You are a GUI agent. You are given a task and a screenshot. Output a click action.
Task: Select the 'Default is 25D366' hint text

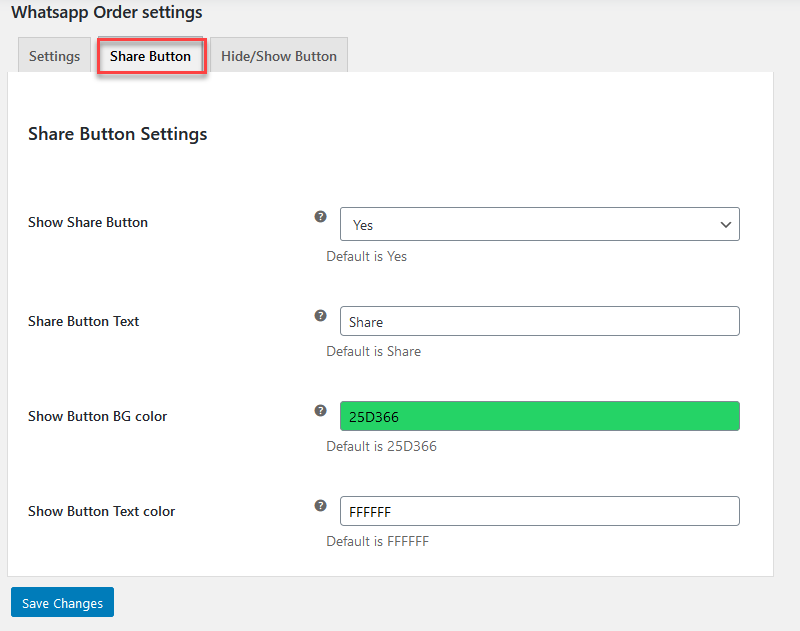pyautogui.click(x=382, y=446)
